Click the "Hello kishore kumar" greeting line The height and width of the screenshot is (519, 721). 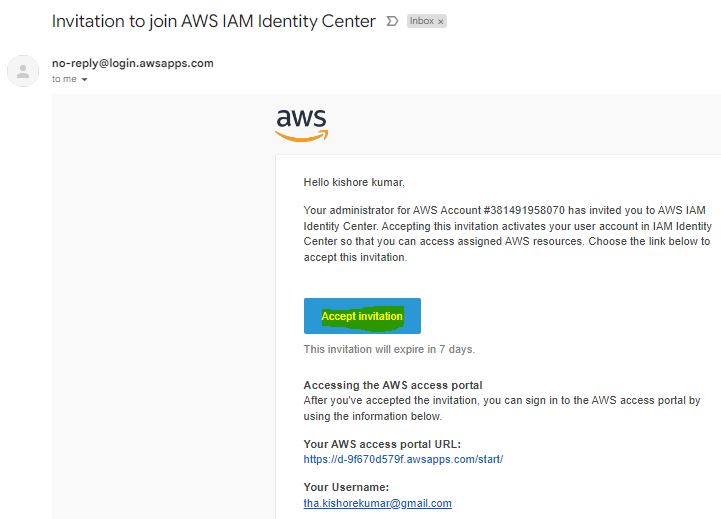coord(354,182)
